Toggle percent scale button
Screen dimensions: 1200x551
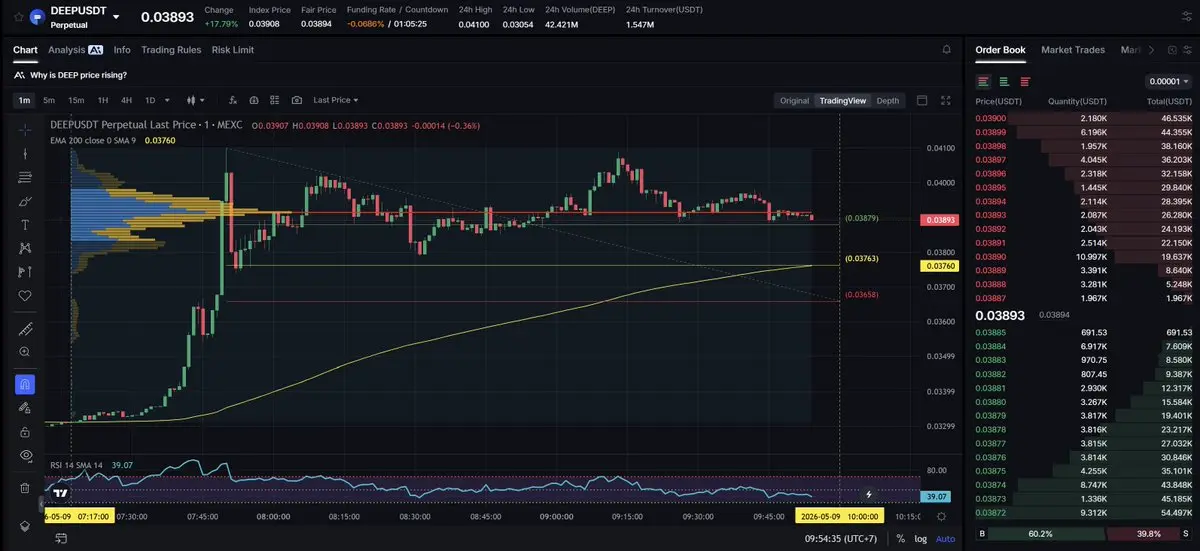coord(901,539)
